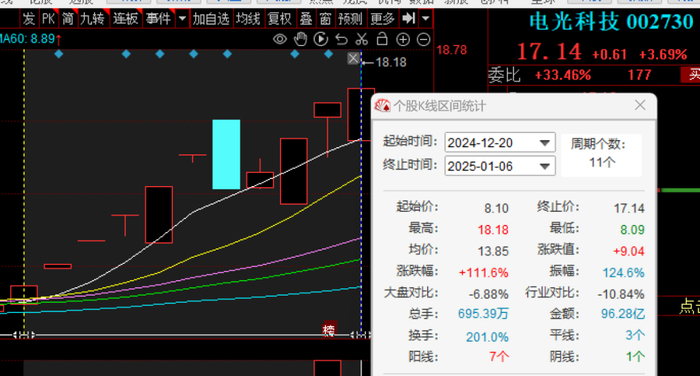Select the 九转 indicator tab

[92, 19]
